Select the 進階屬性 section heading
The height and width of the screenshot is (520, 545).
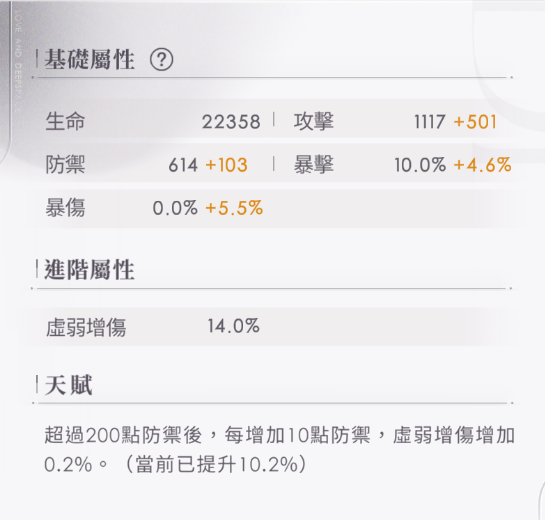(x=89, y=270)
